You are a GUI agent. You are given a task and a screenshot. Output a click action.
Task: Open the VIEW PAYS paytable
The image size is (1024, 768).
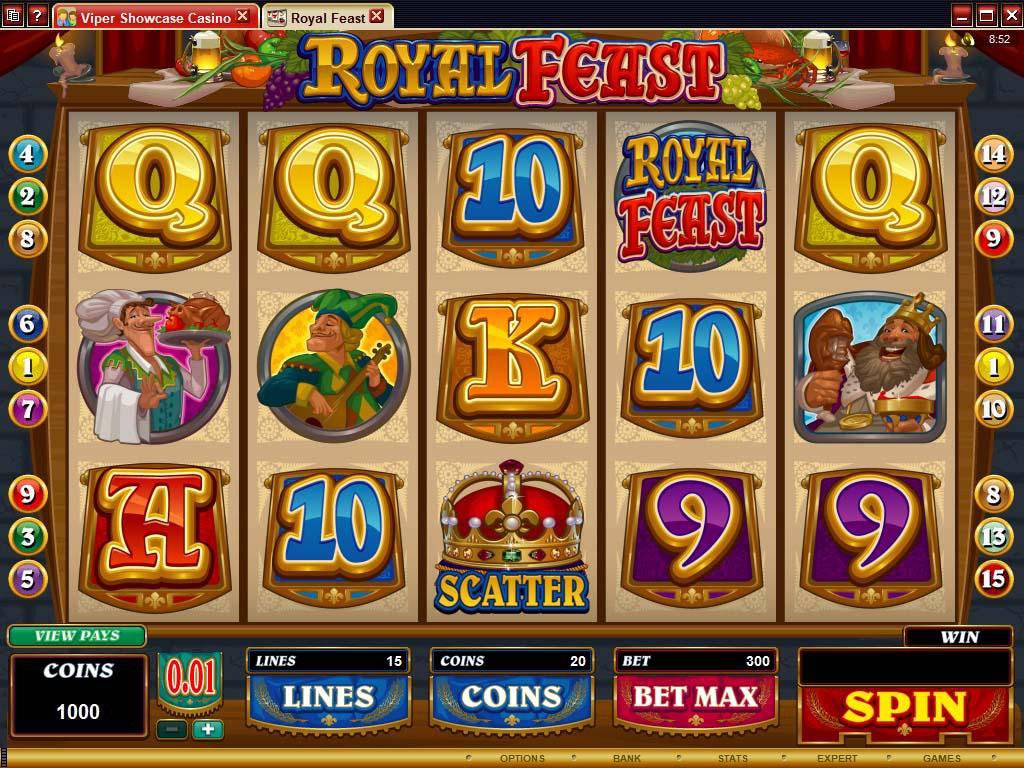point(77,635)
